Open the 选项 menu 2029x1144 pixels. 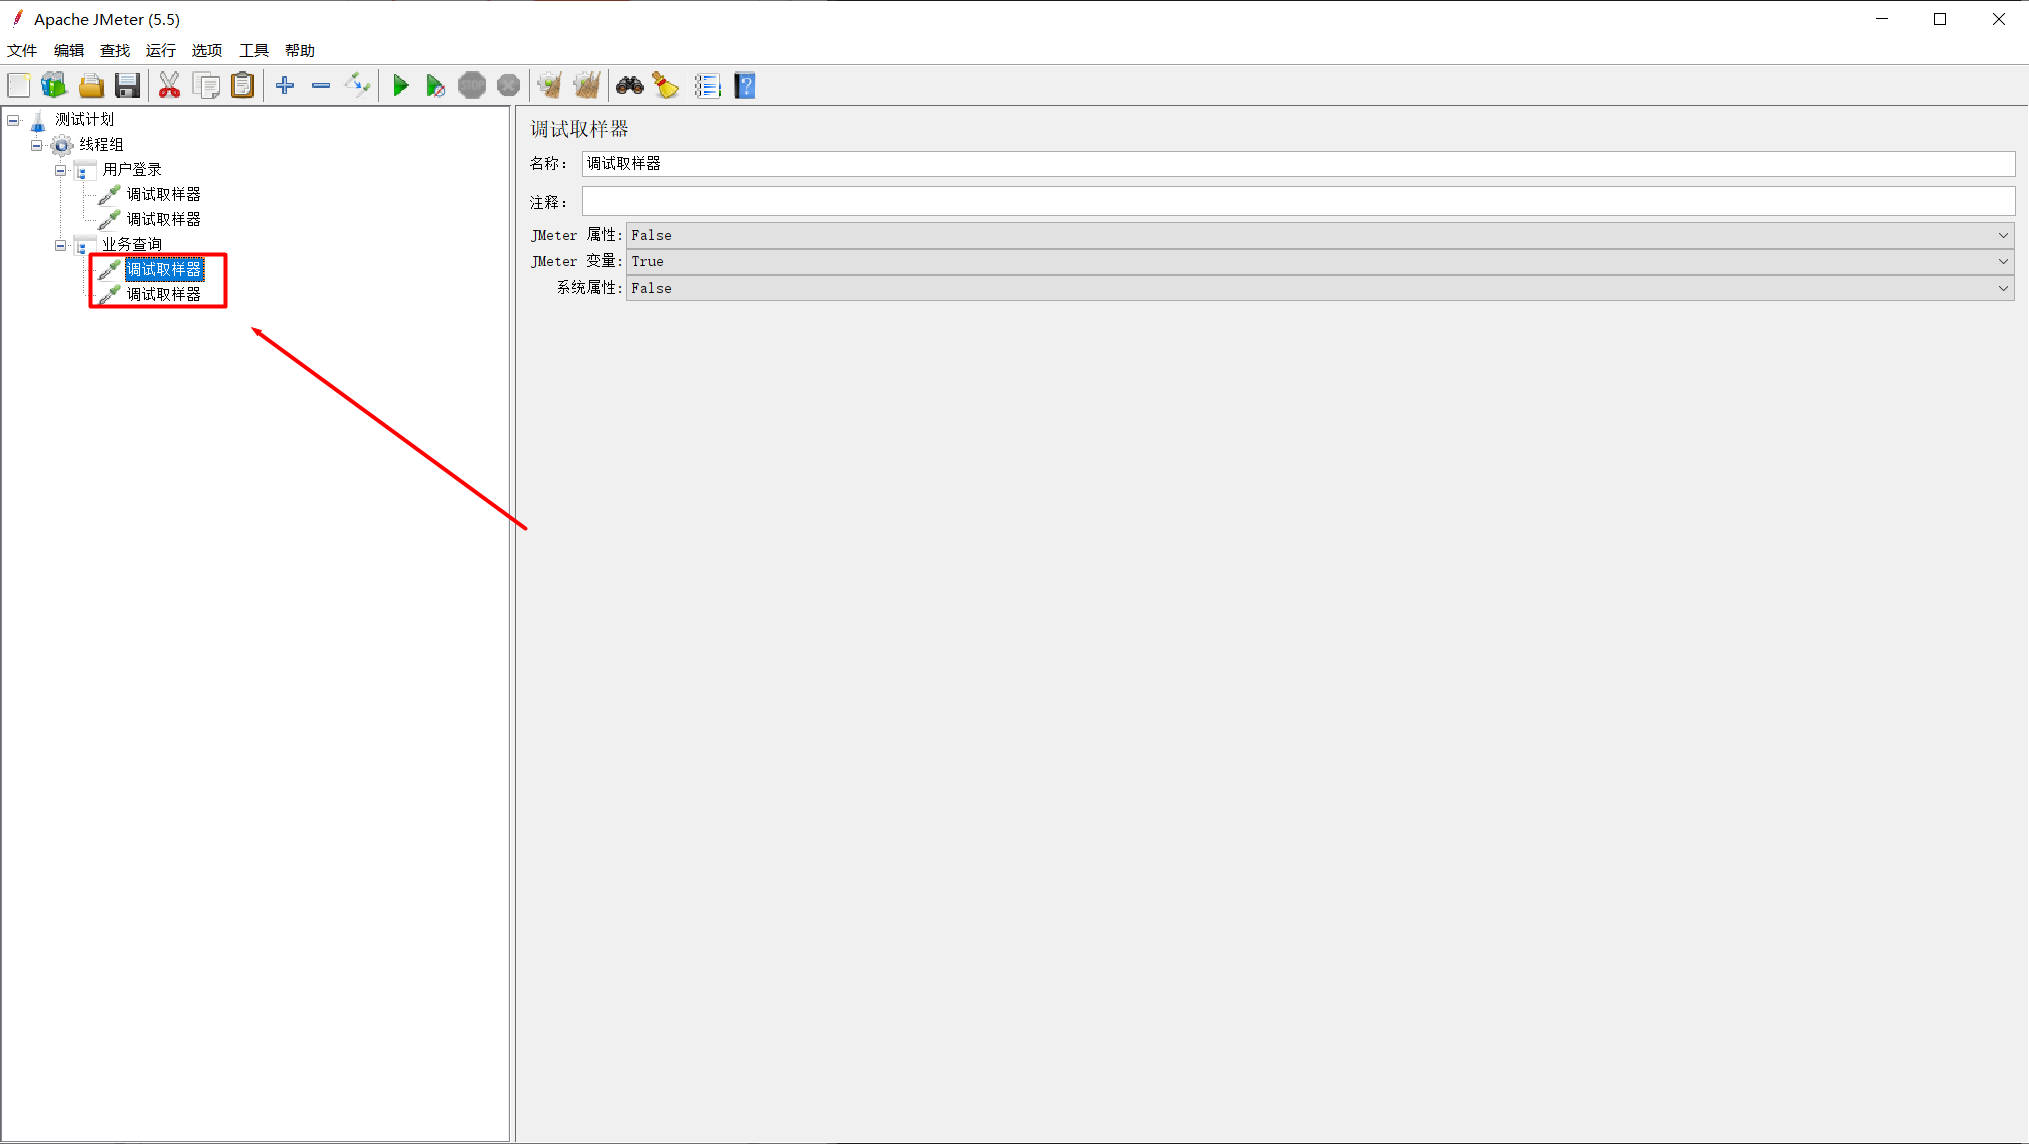pyautogui.click(x=207, y=50)
